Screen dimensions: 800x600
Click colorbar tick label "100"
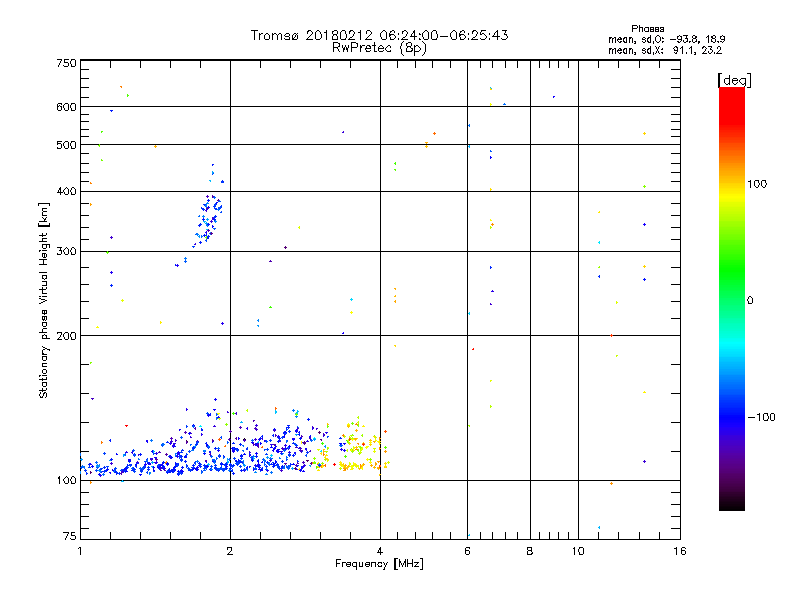point(757,184)
